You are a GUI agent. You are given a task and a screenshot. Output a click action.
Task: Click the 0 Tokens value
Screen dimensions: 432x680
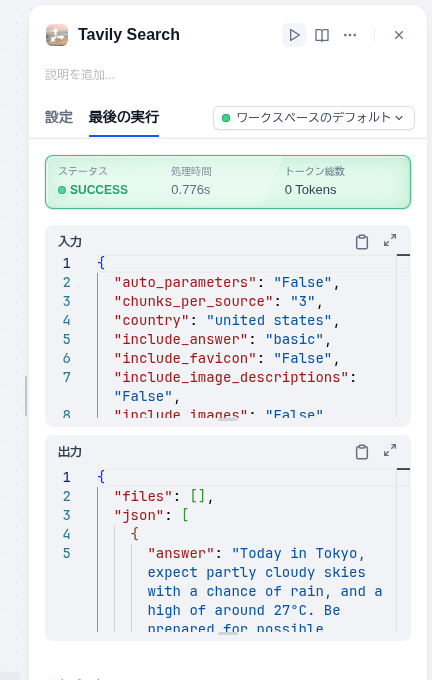(x=310, y=190)
